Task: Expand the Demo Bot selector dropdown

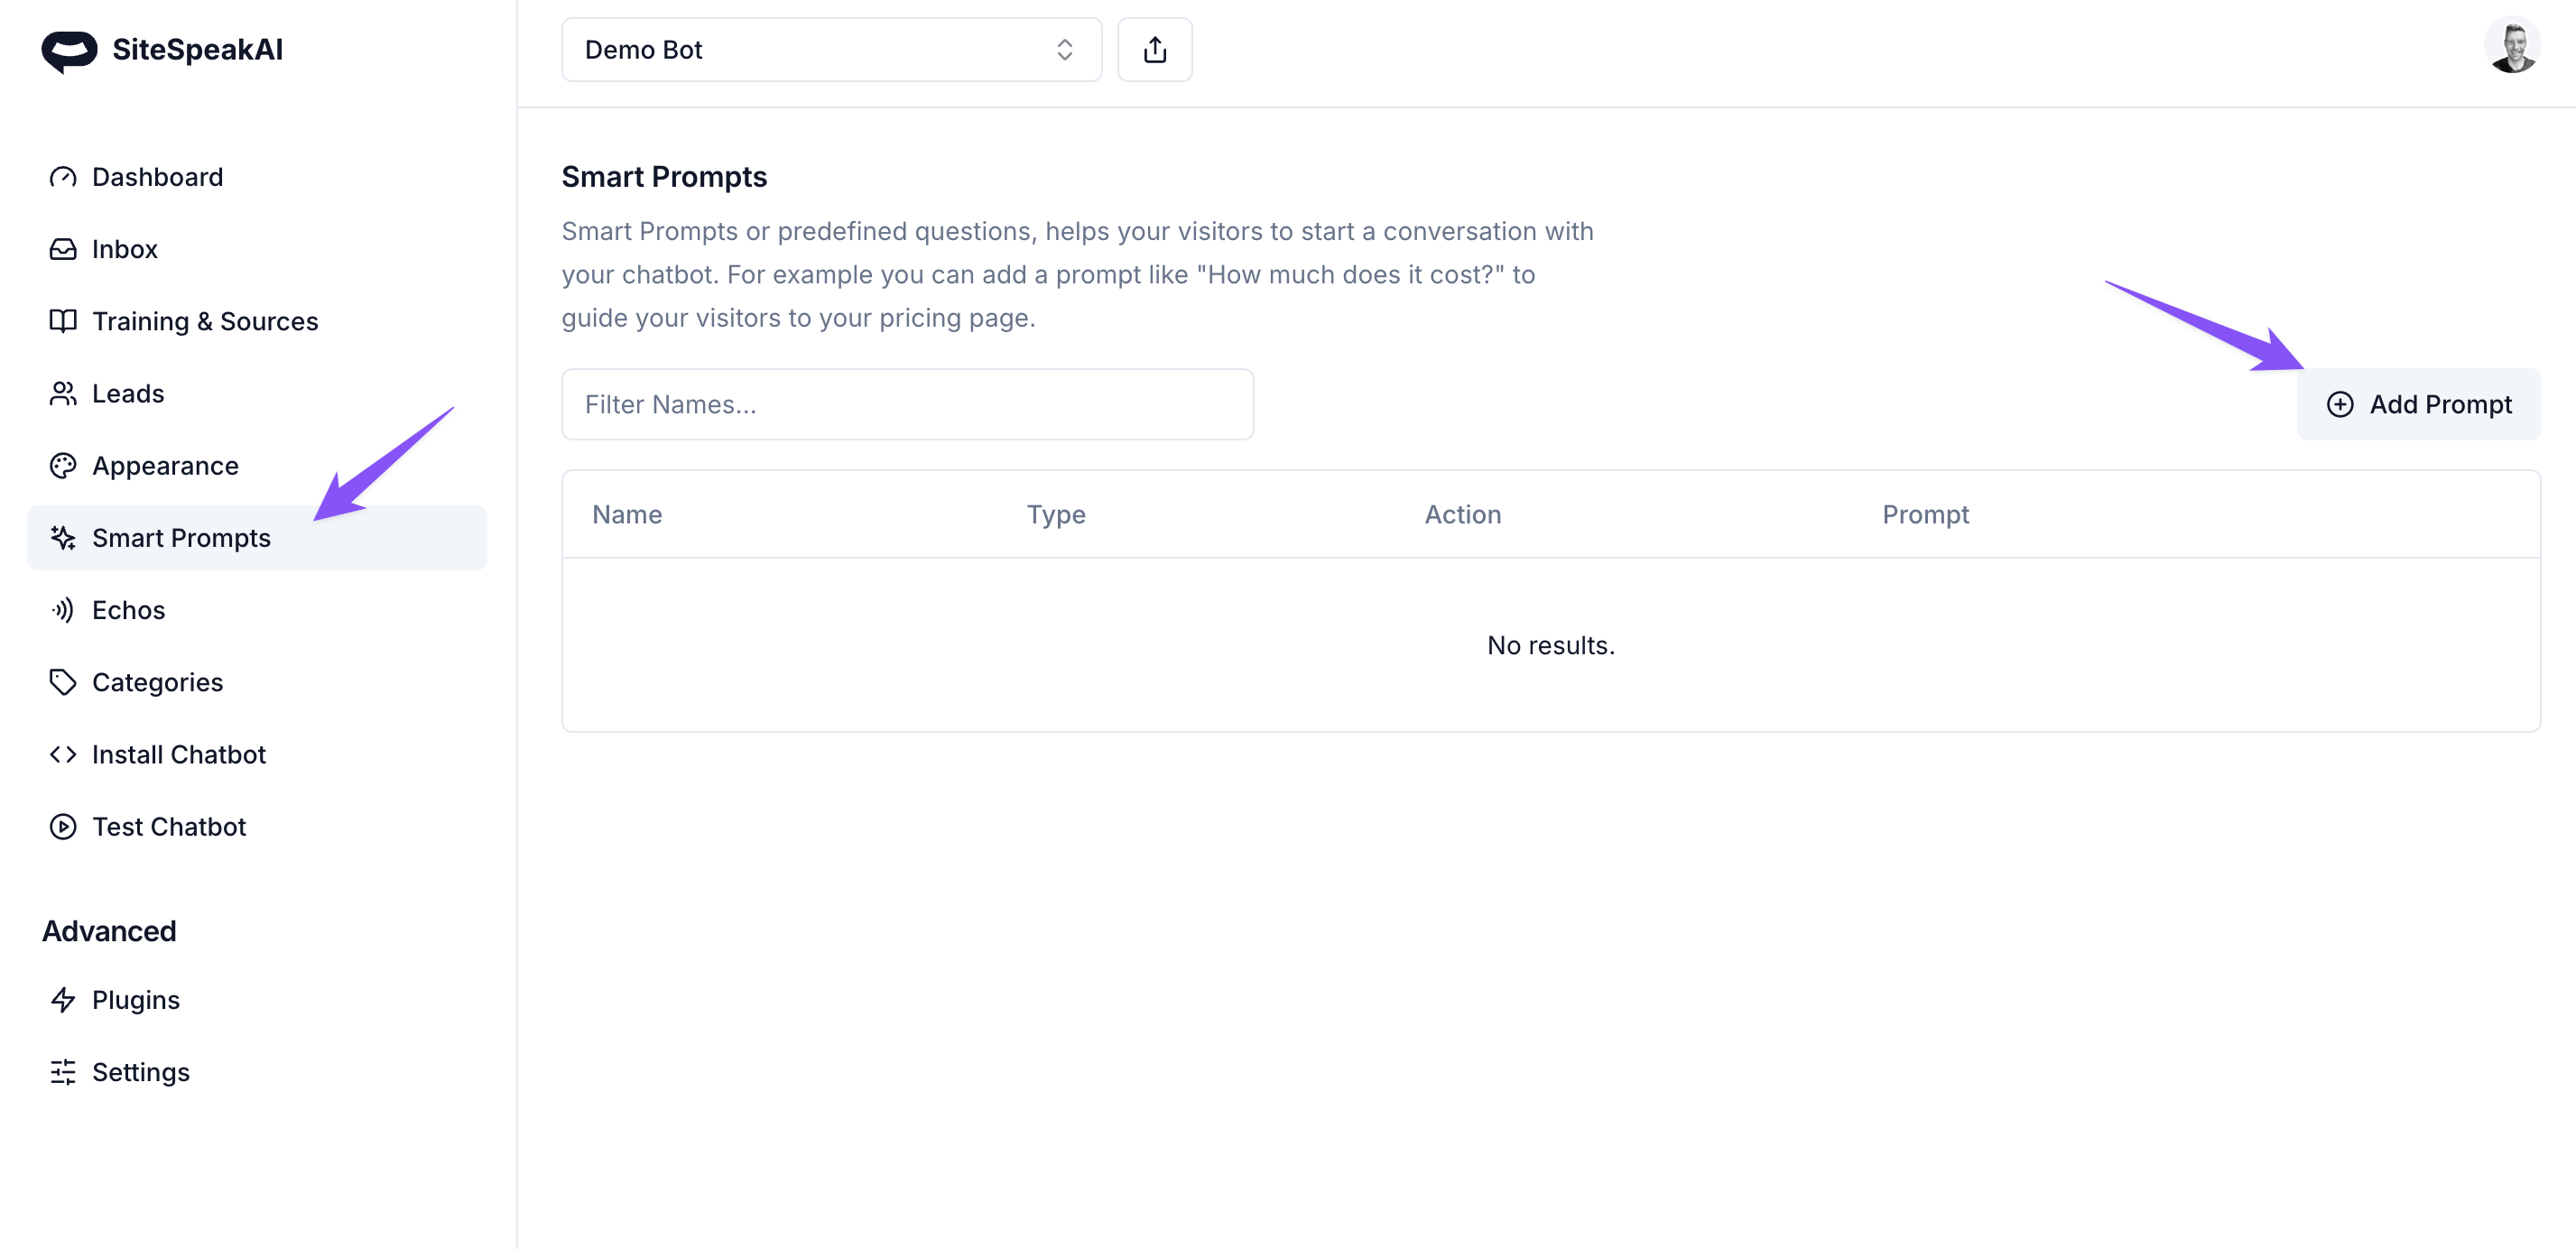Action: tap(830, 50)
